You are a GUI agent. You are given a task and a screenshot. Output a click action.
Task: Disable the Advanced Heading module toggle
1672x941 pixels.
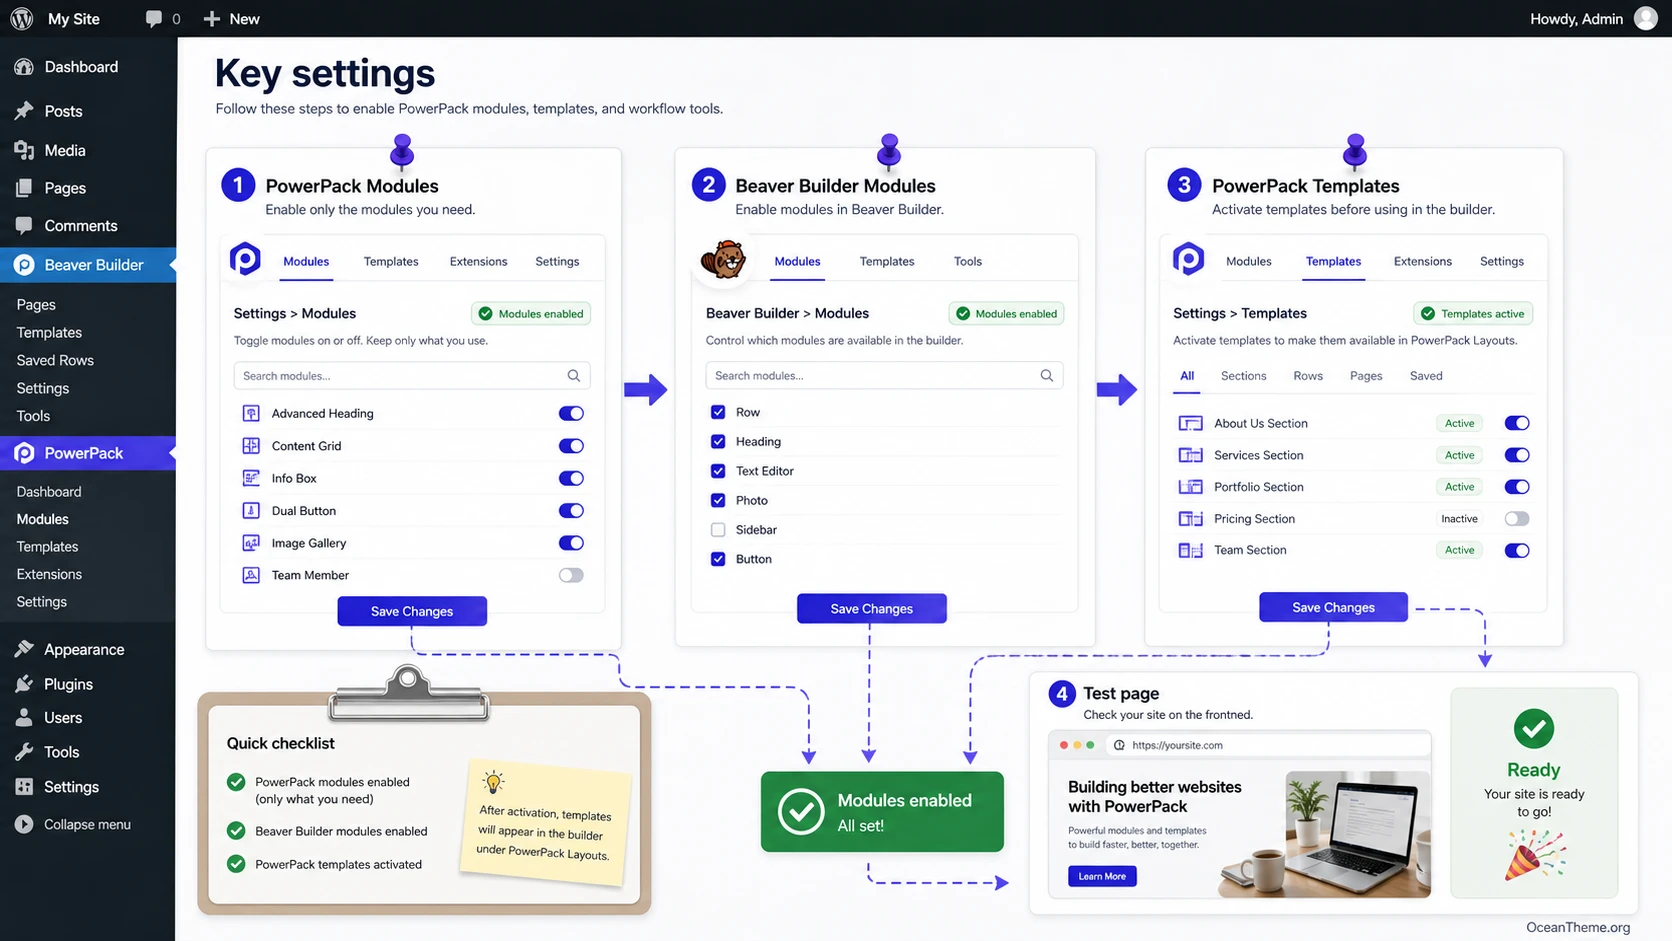point(571,413)
